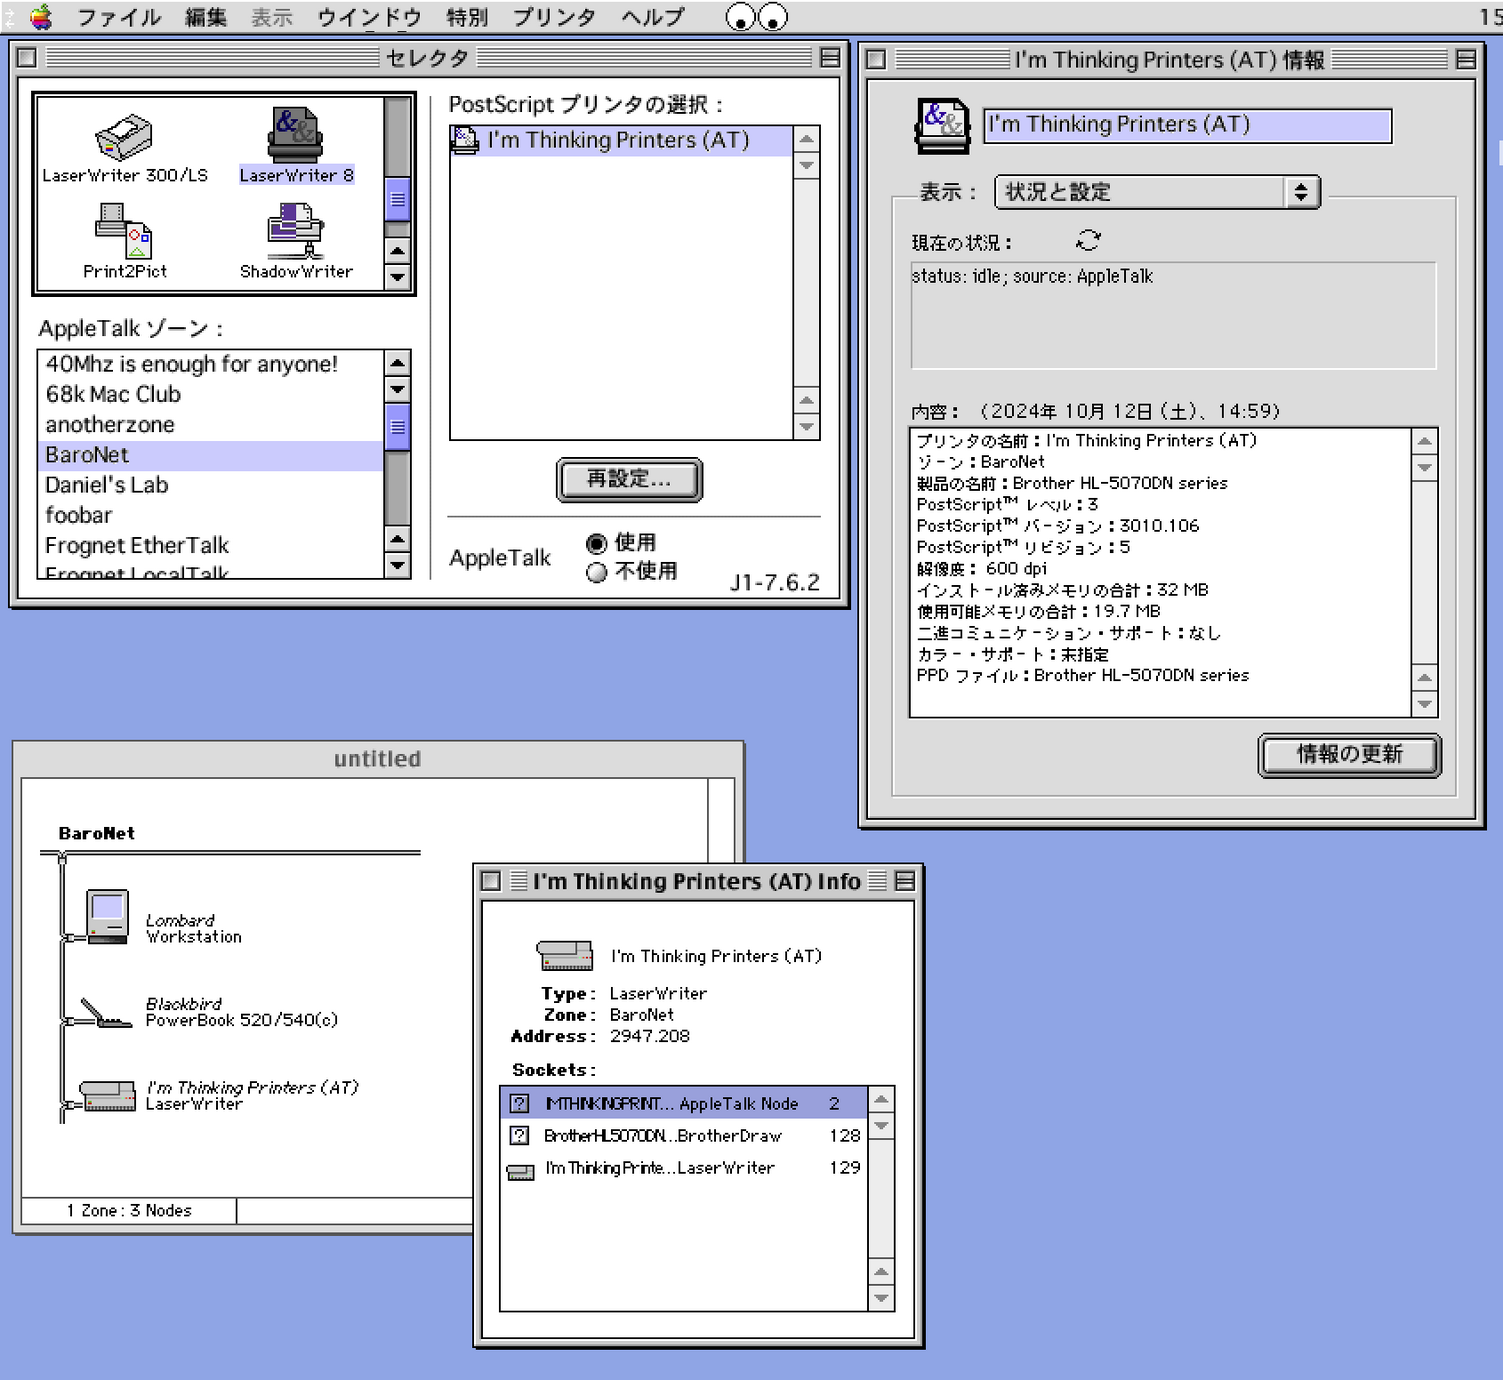Open the ファイル menu

[119, 17]
